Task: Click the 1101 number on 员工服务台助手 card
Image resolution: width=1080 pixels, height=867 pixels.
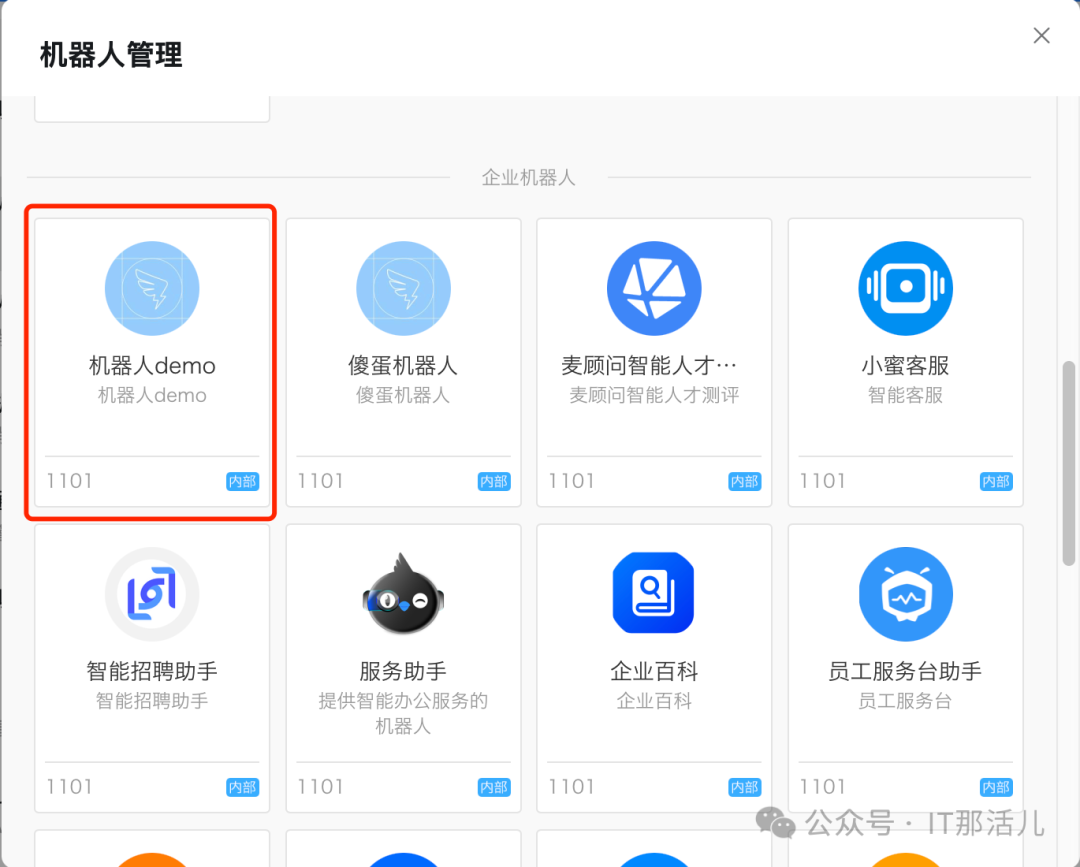Action: [x=822, y=786]
